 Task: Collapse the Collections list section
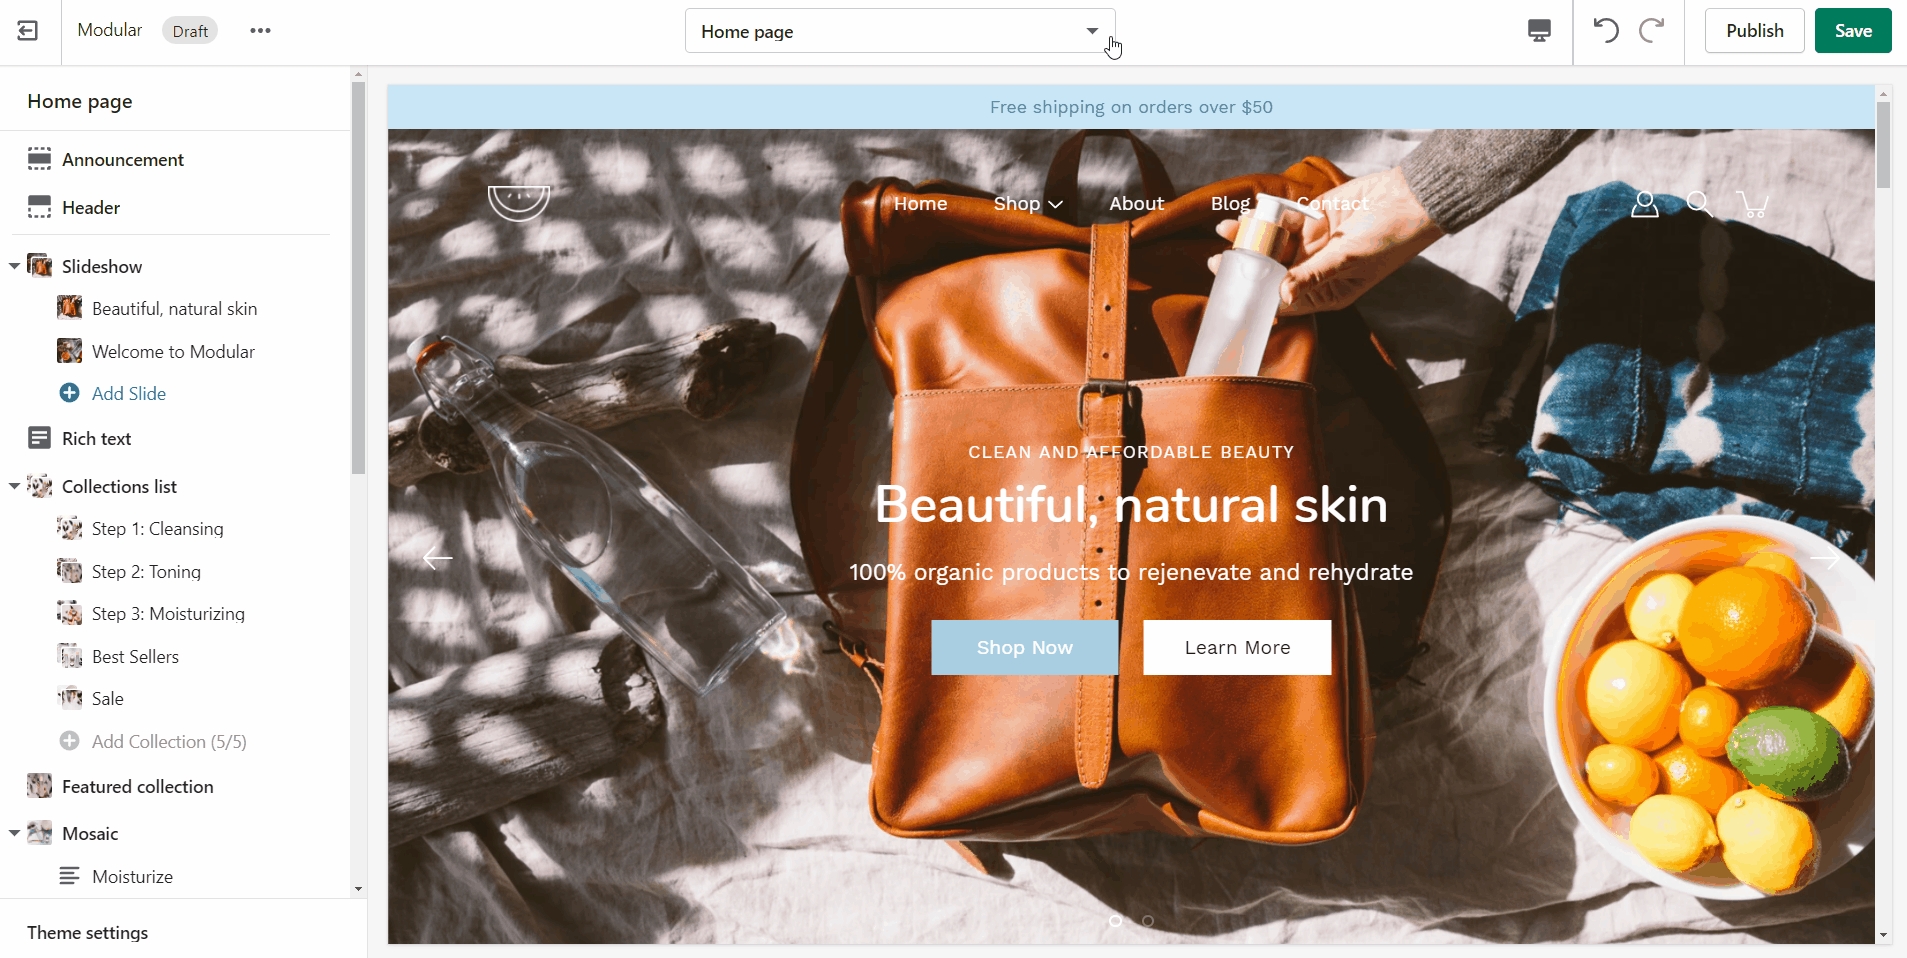(14, 486)
